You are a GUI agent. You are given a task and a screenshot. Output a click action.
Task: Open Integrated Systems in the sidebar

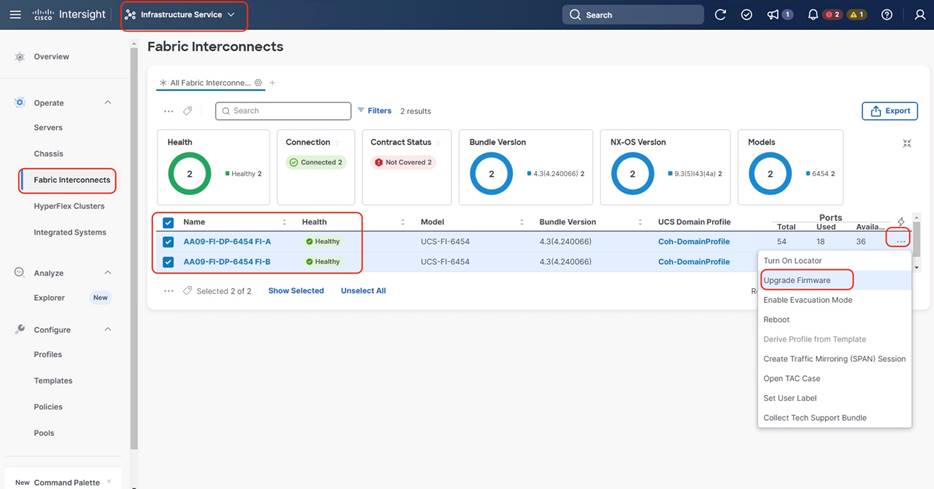(70, 232)
